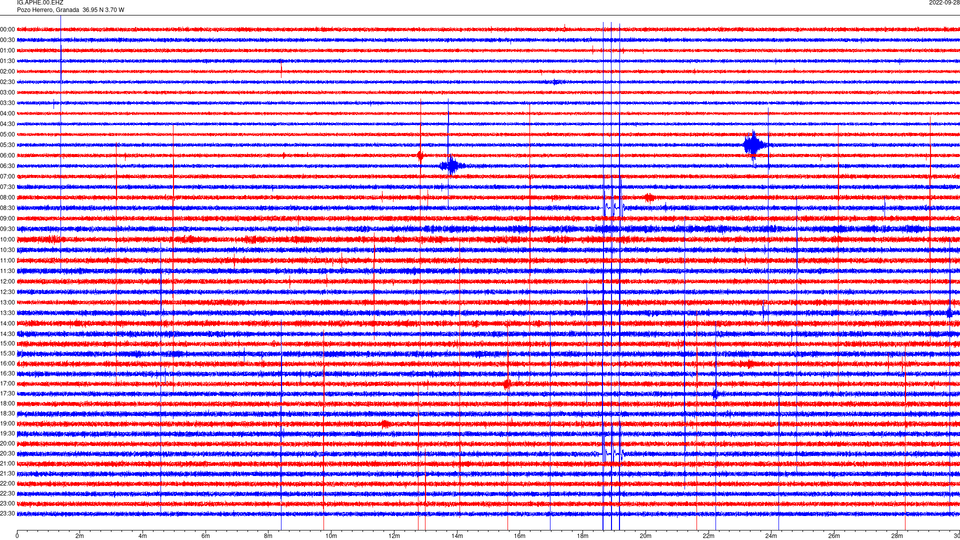Click the blue seismic burst on 06:30 trace
Image resolution: width=960 pixels, height=540 pixels.
452,166
